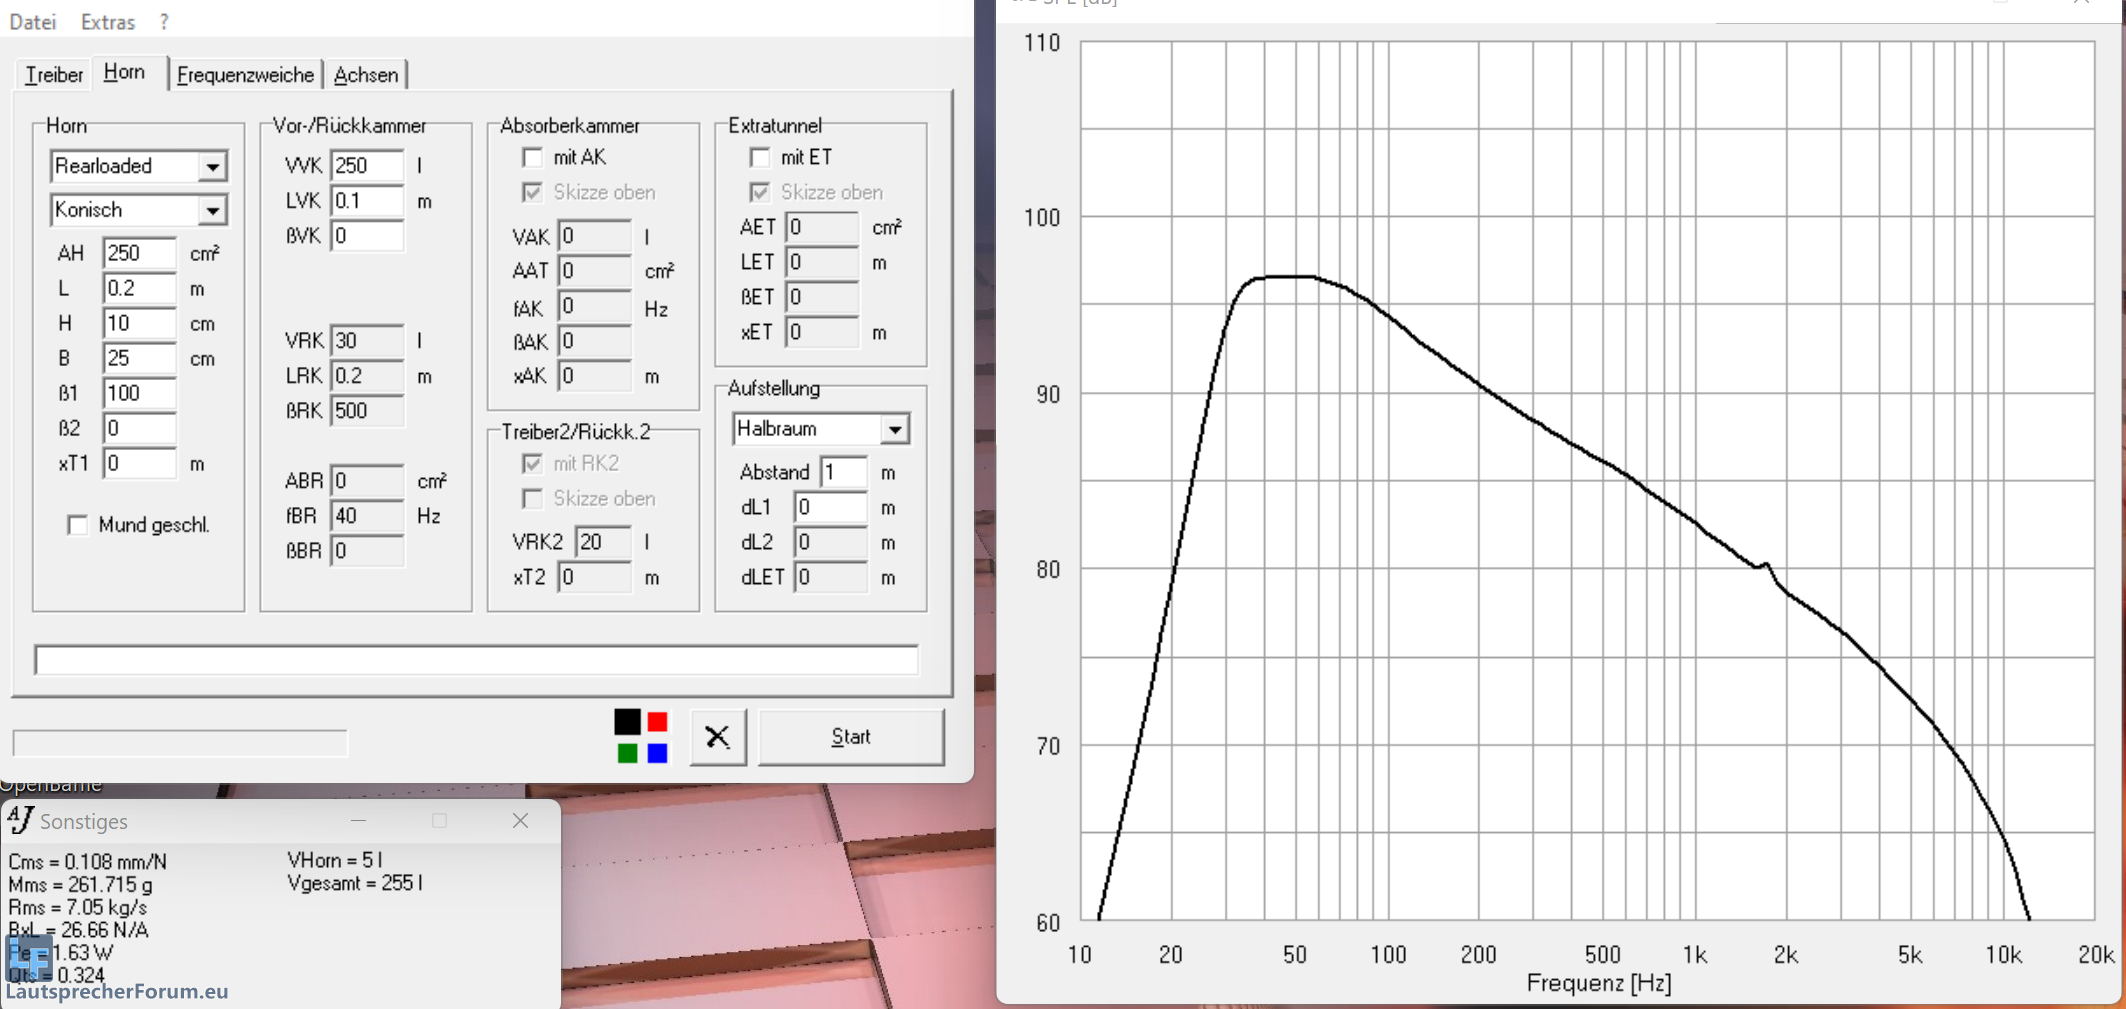Tick the 'Mund geschl.' checkbox
This screenshot has width=2126, height=1009.
click(x=77, y=525)
